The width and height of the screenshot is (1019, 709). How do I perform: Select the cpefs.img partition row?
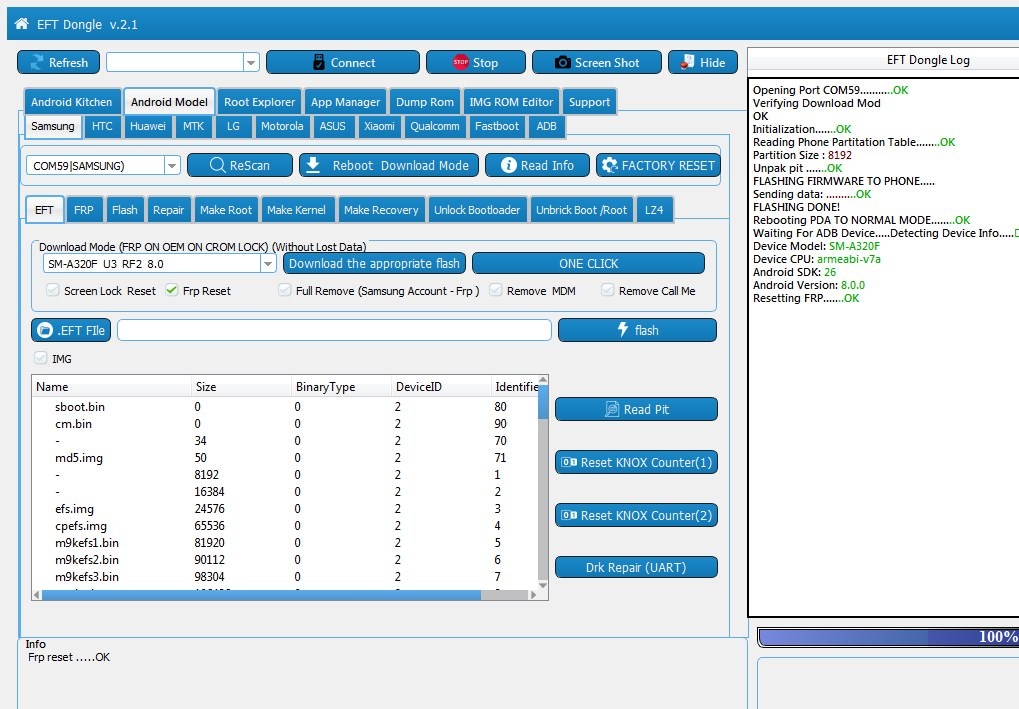pyautogui.click(x=285, y=526)
